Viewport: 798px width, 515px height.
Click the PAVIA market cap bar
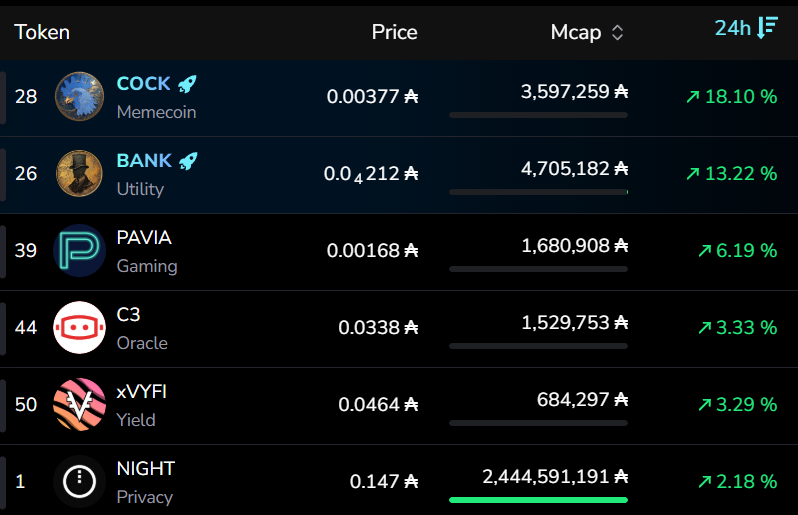[x=538, y=269]
